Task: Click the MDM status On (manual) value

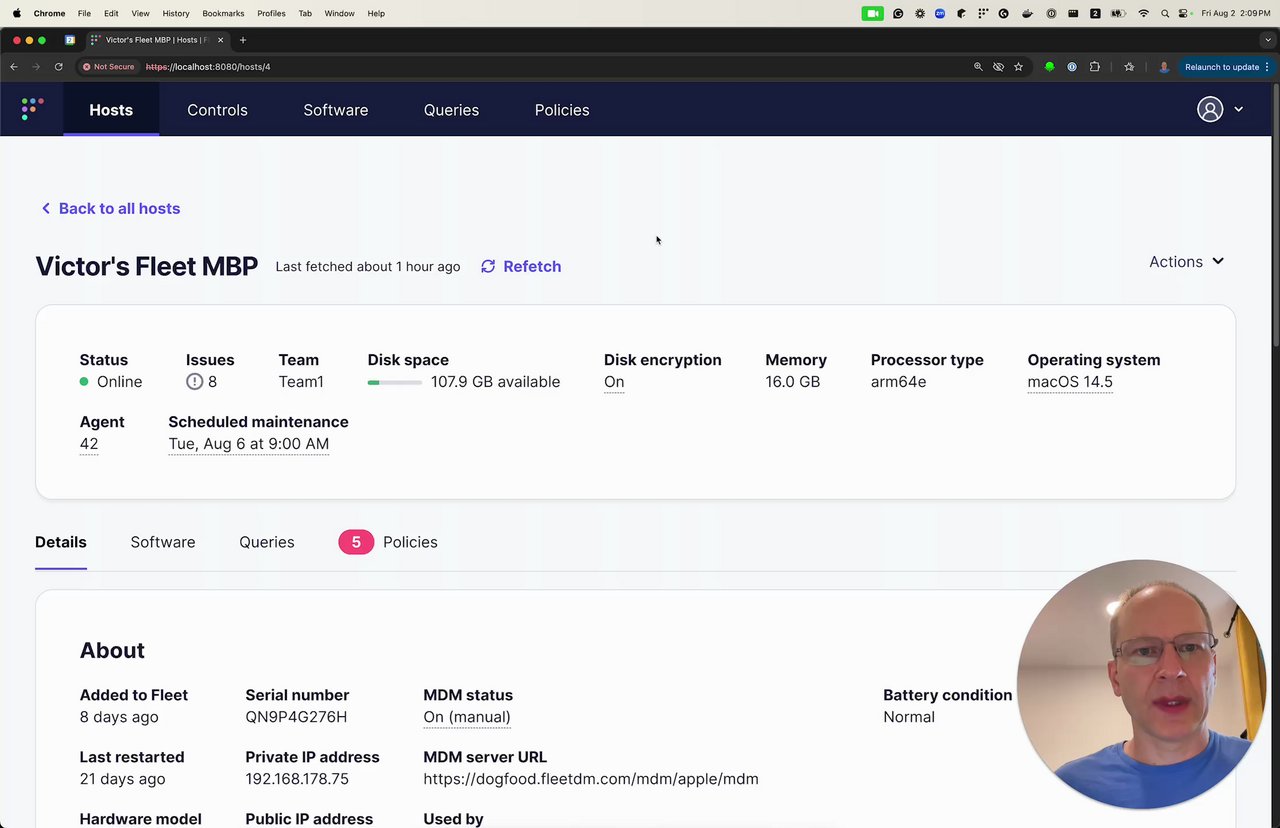Action: 467,717
